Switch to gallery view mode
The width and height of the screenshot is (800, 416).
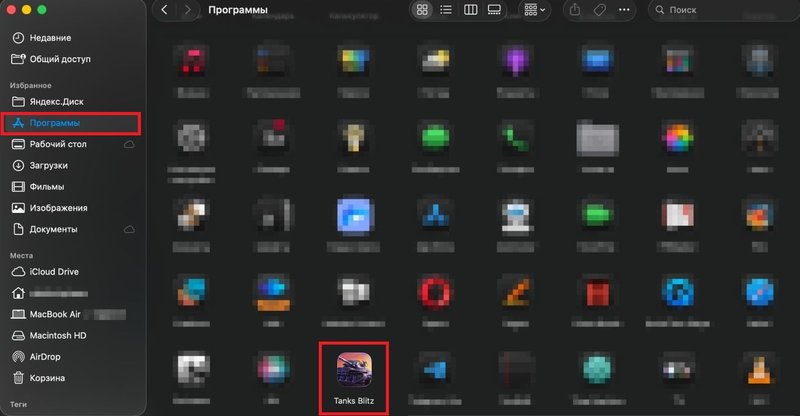tap(494, 10)
